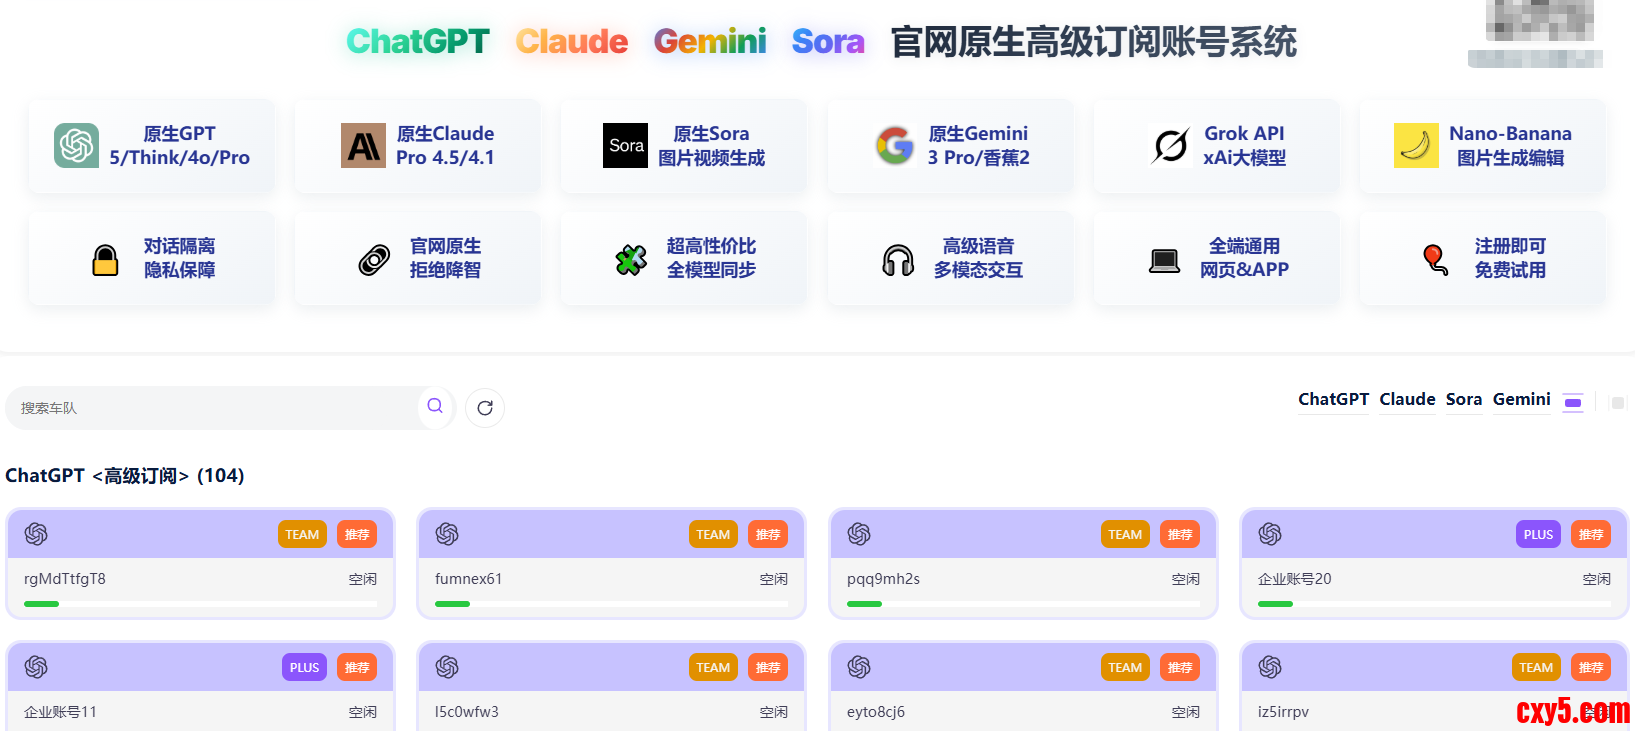Click the TEAM badge on rgMdTtfgT8 card
Screen dimensions: 1635x731
302,534
